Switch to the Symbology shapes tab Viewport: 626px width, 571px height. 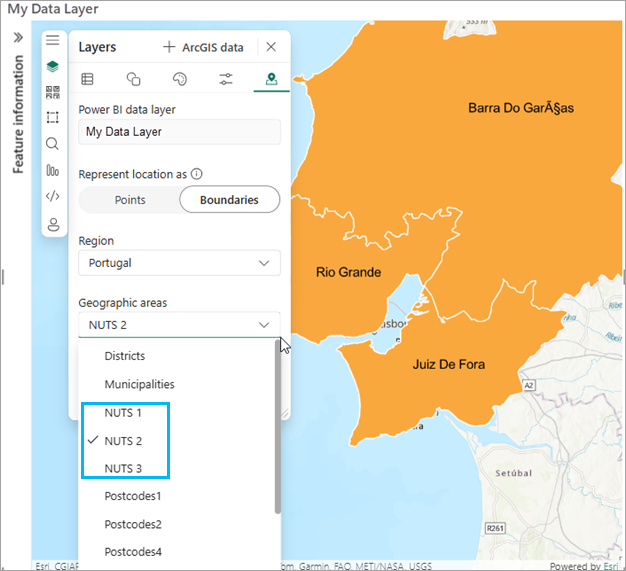(x=133, y=79)
